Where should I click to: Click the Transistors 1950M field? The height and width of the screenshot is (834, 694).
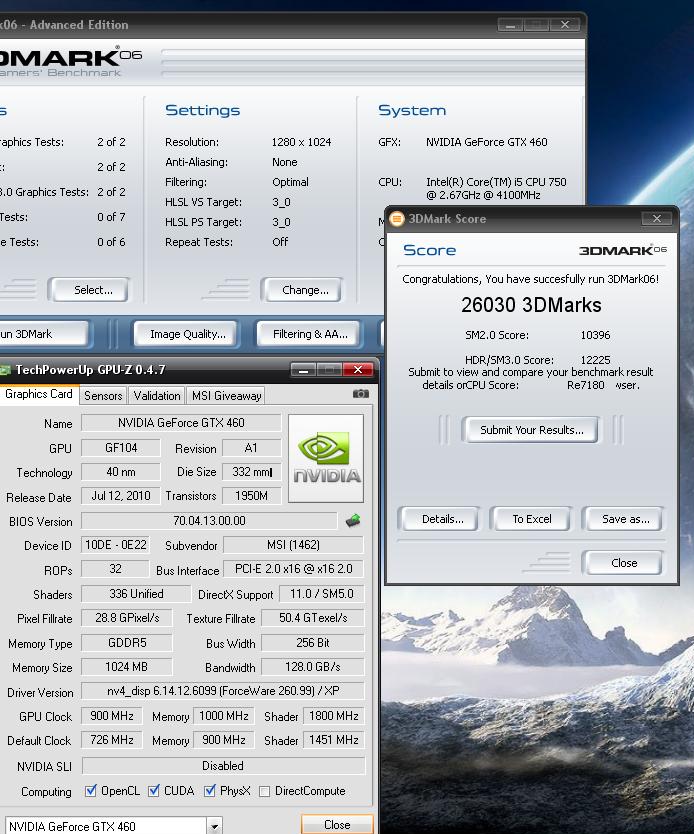coord(252,496)
